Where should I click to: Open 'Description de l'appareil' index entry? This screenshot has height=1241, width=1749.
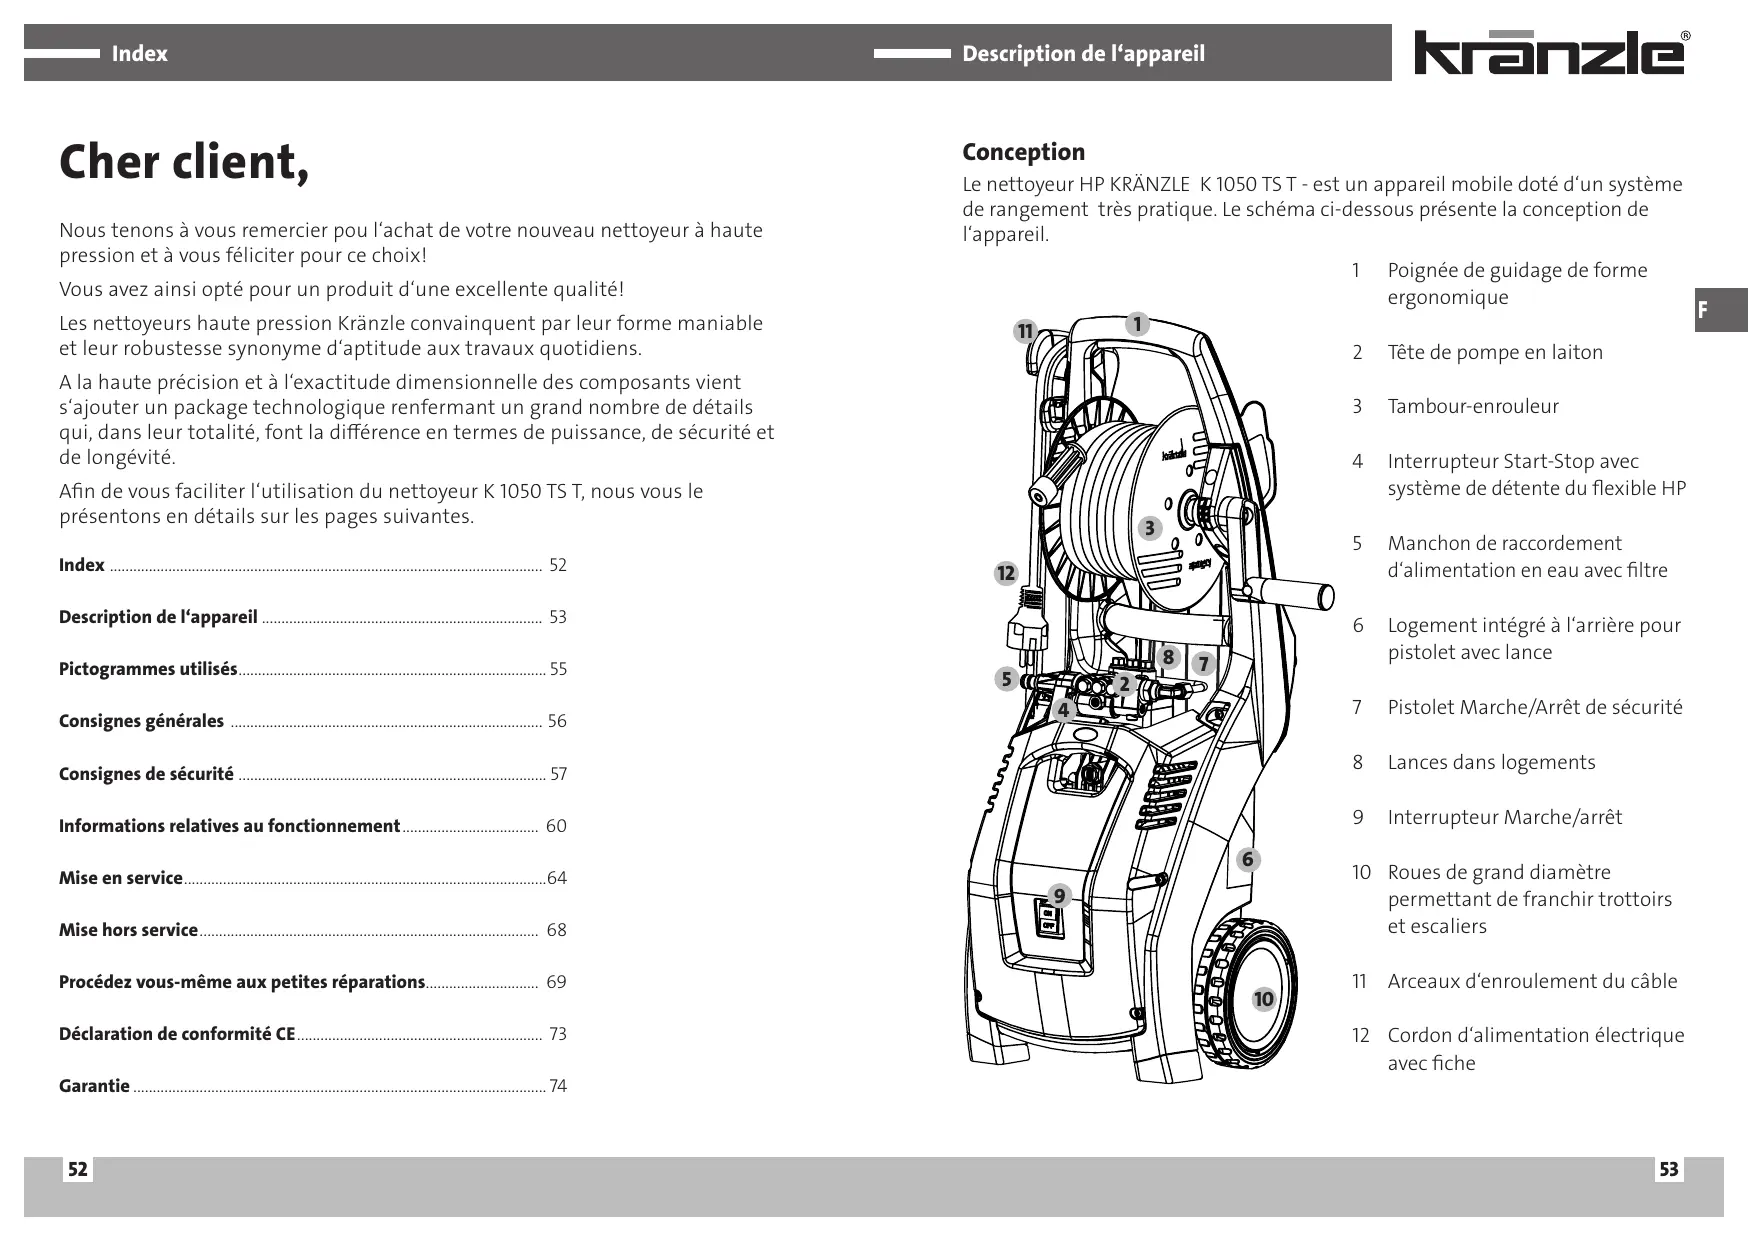158,617
